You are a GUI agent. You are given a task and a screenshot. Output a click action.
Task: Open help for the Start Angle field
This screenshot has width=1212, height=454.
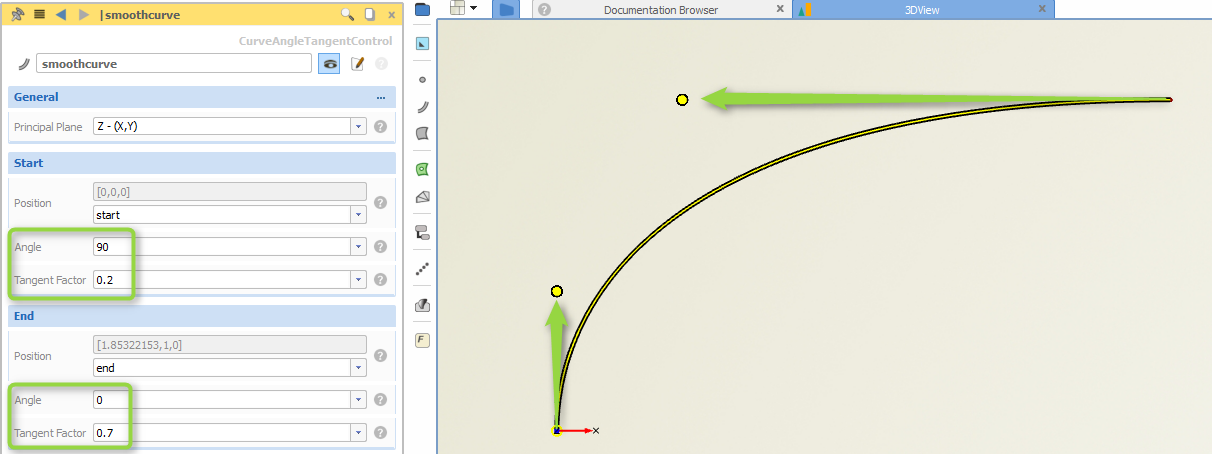point(380,247)
